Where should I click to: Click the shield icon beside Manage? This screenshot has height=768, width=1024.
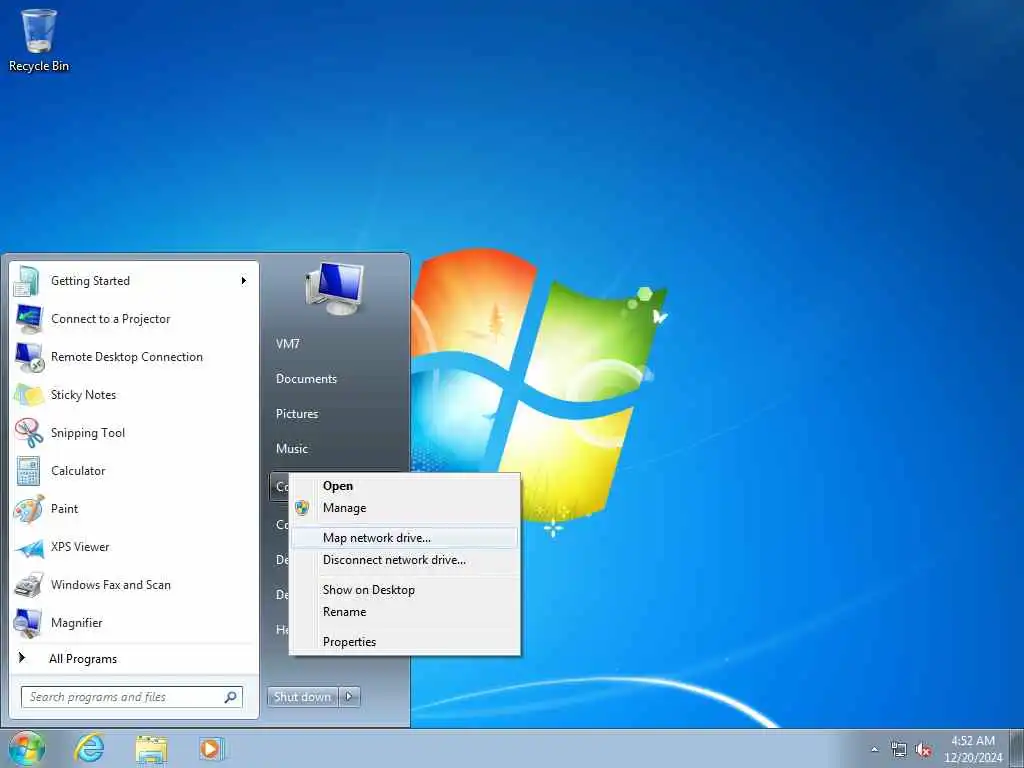click(302, 508)
